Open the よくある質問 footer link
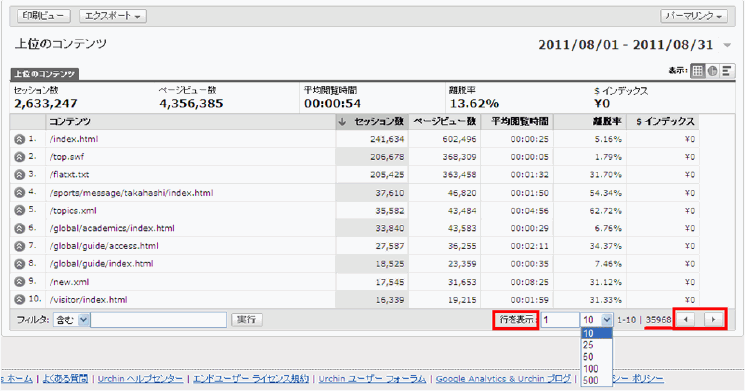This screenshot has width=745, height=391. pyautogui.click(x=65, y=379)
